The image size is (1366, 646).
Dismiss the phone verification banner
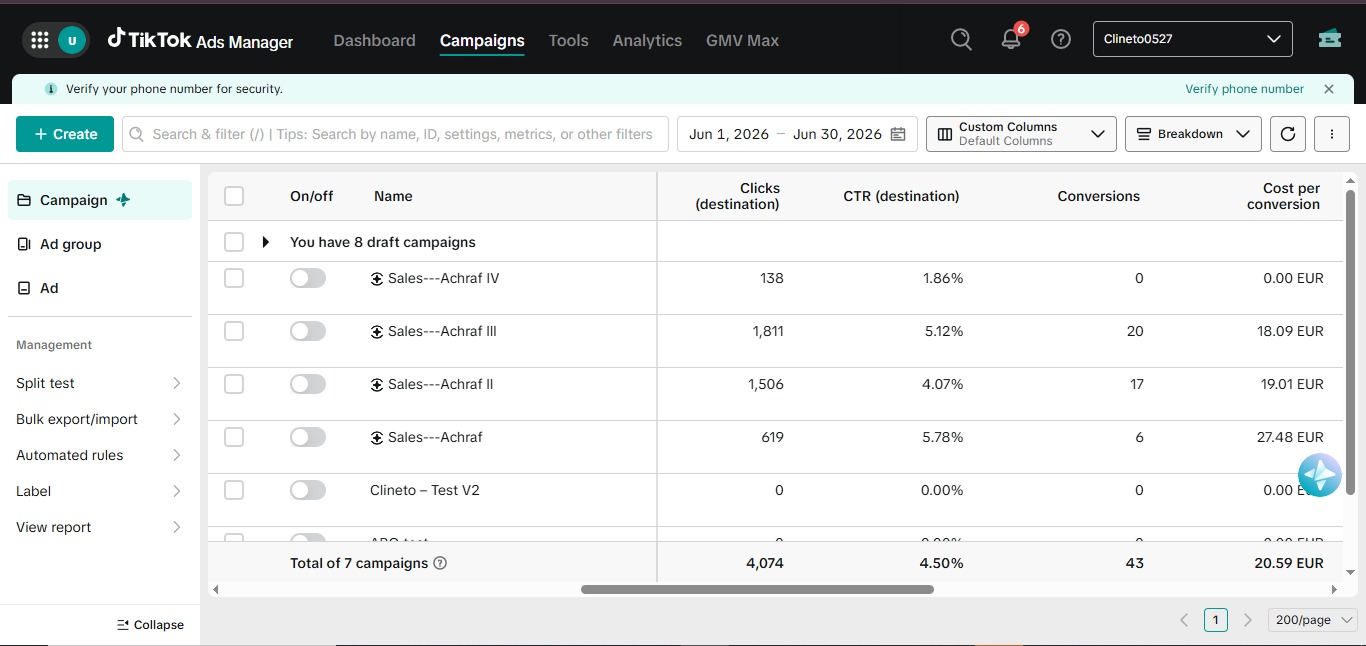pyautogui.click(x=1329, y=89)
